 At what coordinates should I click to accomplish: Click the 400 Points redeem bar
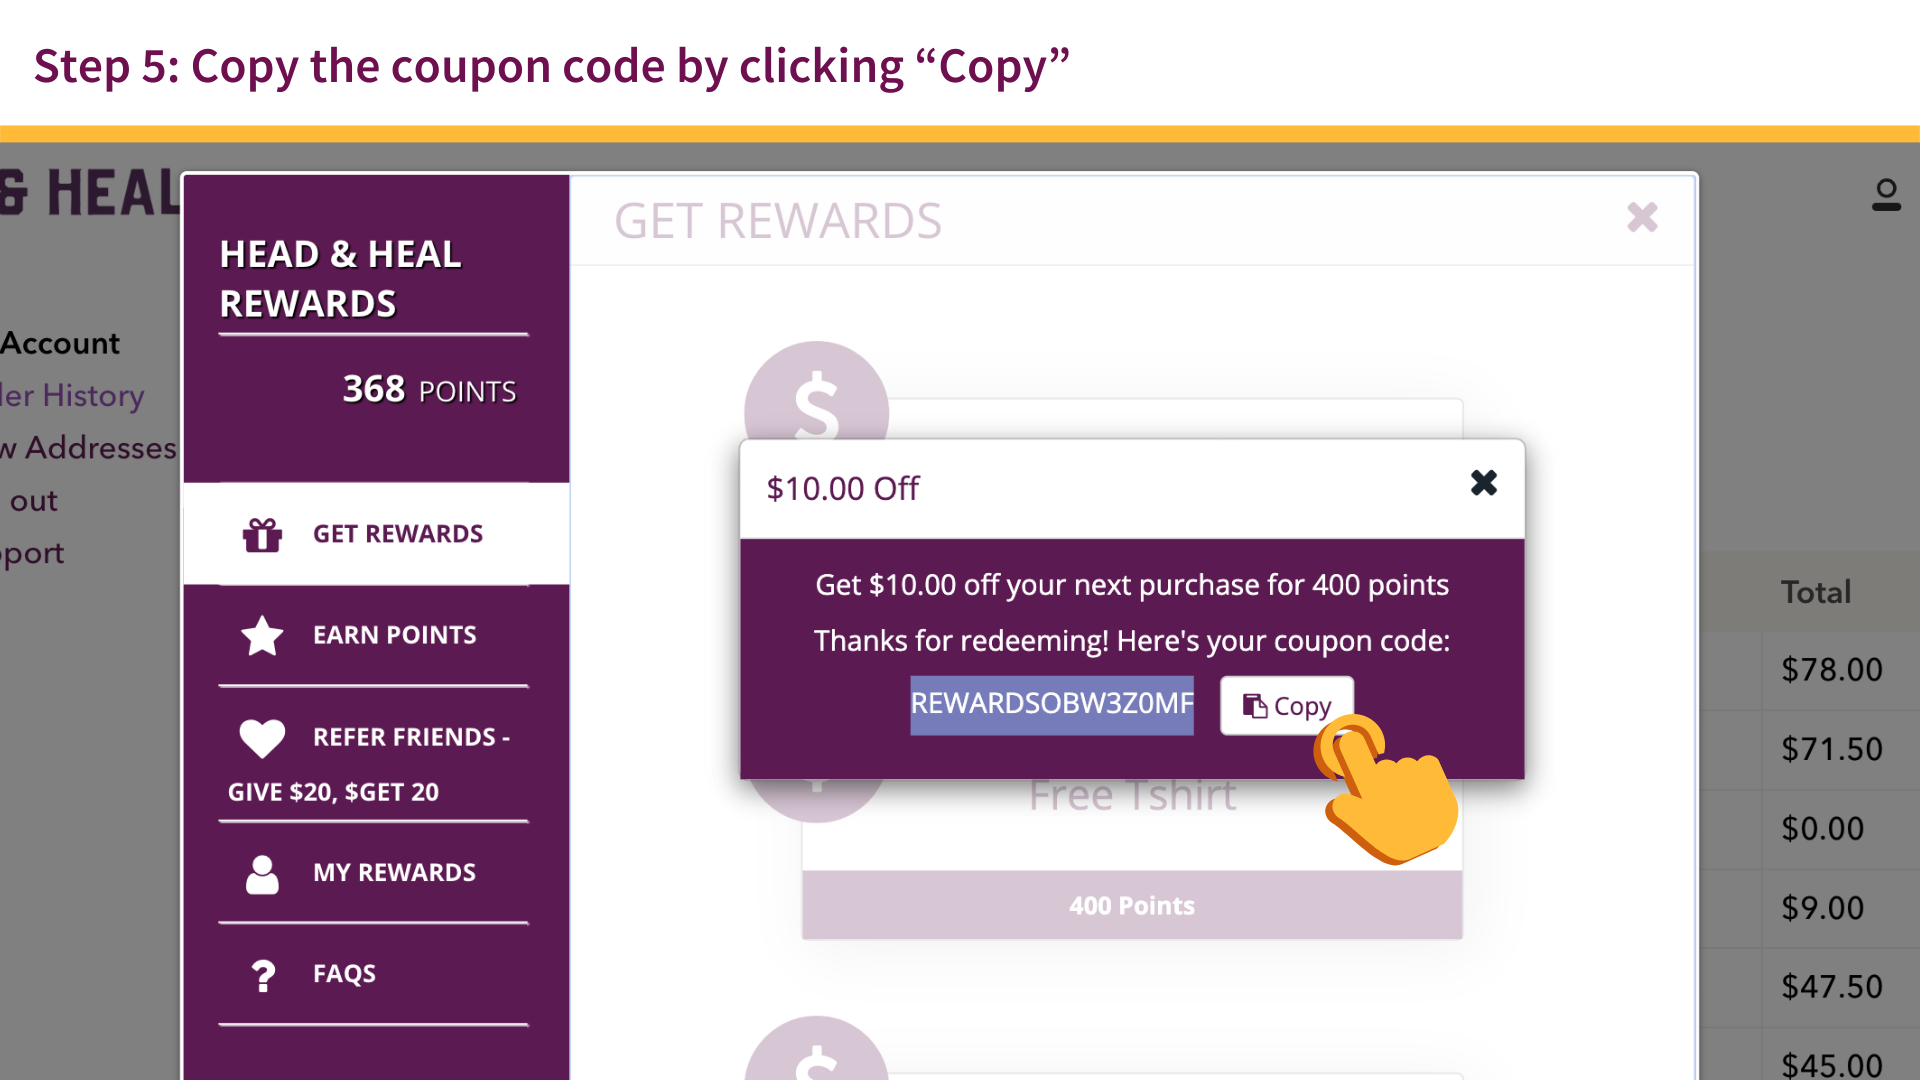[x=1131, y=905]
